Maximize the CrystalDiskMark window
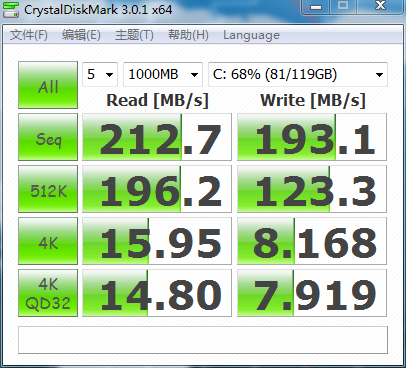The height and width of the screenshot is (368, 406). pyautogui.click(x=343, y=7)
